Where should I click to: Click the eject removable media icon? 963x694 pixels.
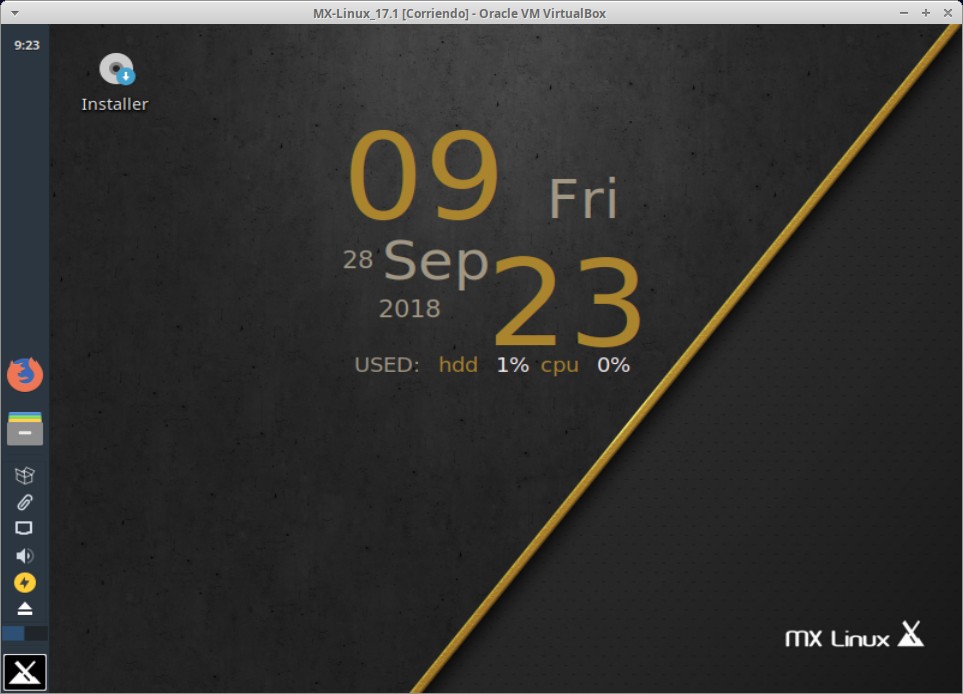click(25, 609)
